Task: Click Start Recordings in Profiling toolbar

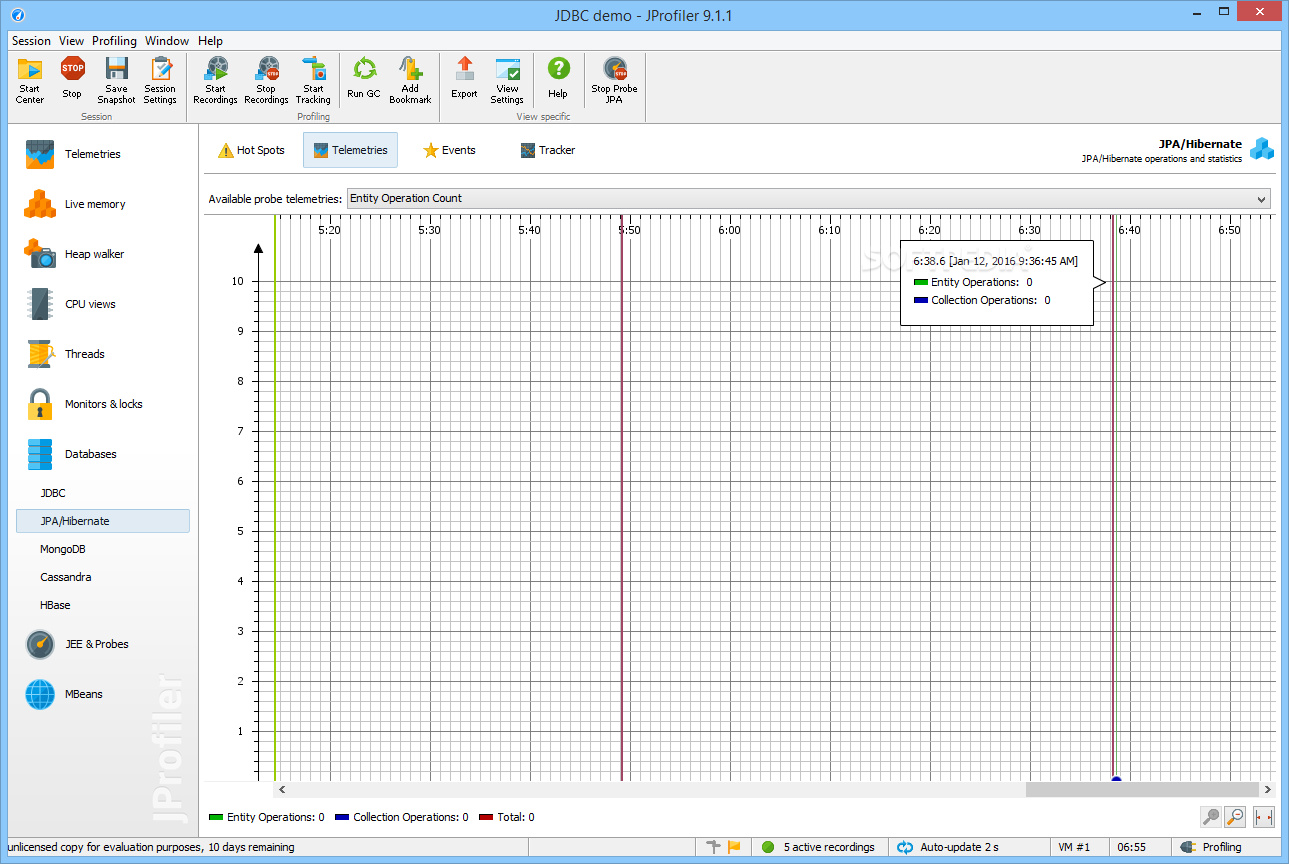Action: [215, 80]
